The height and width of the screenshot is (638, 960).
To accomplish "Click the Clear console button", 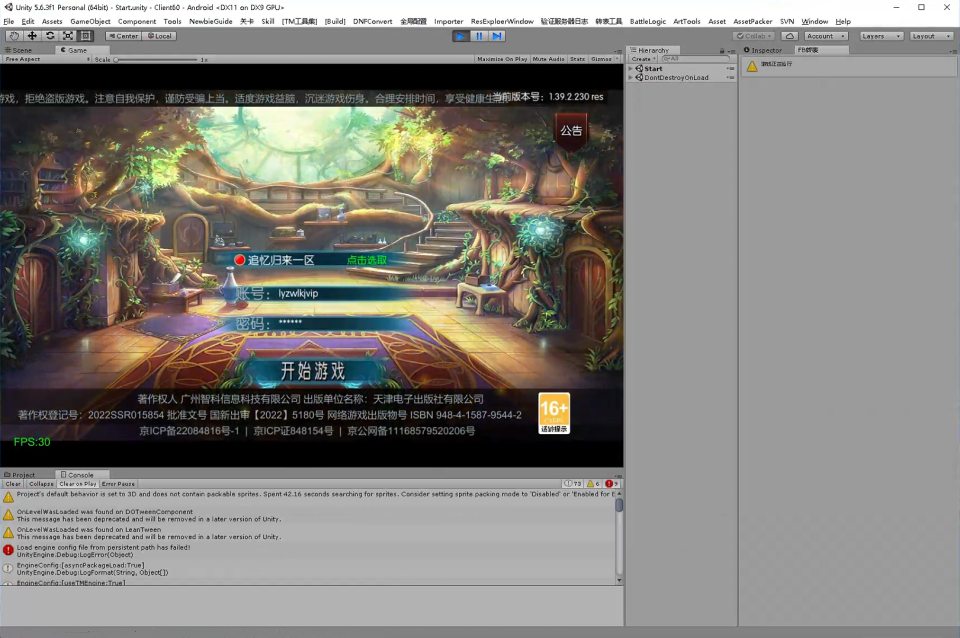I will pos(14,484).
